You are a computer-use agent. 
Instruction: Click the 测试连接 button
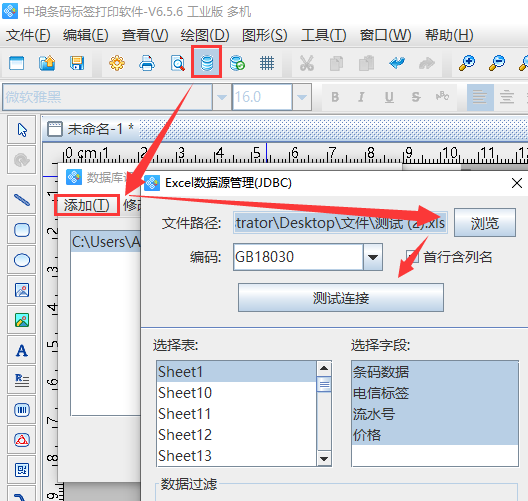coord(341,298)
